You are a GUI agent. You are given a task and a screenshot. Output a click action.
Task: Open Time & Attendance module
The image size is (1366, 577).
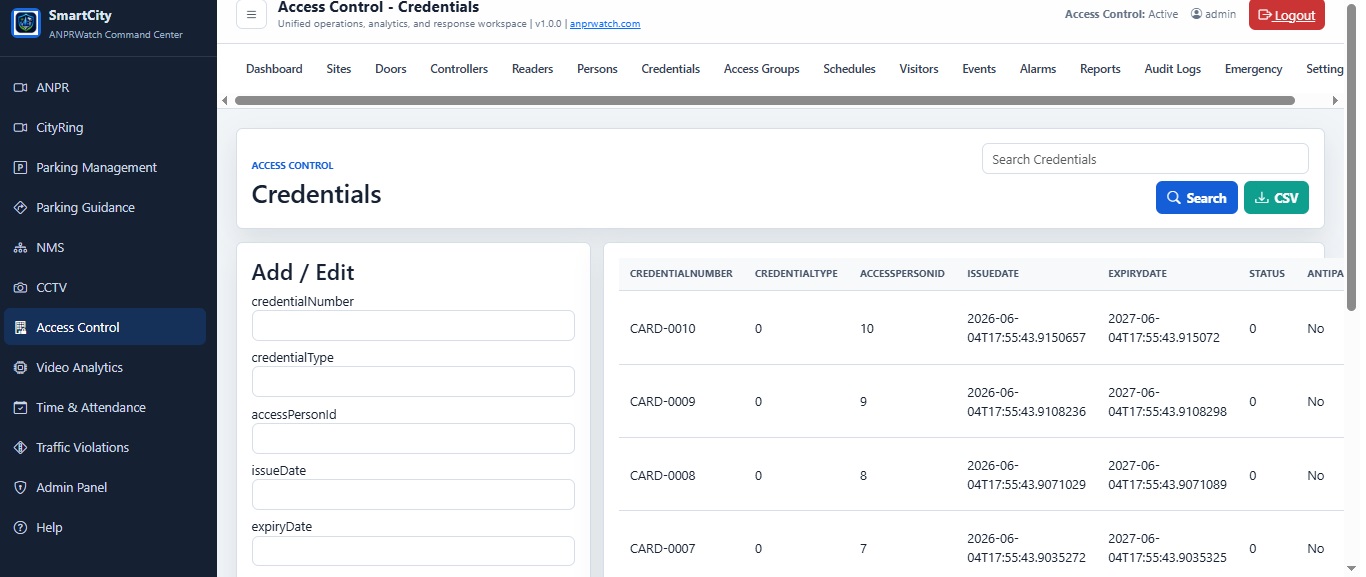pos(105,407)
